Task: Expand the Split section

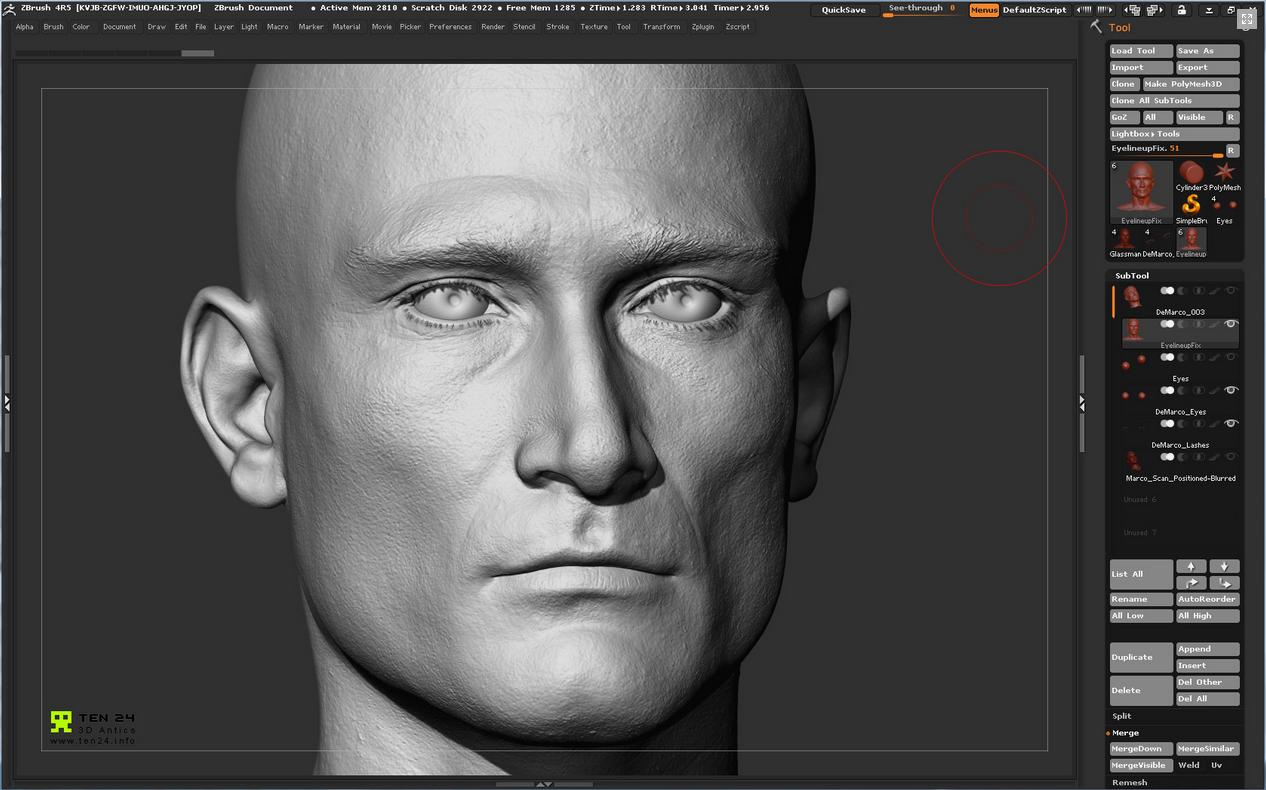Action: tap(1122, 716)
